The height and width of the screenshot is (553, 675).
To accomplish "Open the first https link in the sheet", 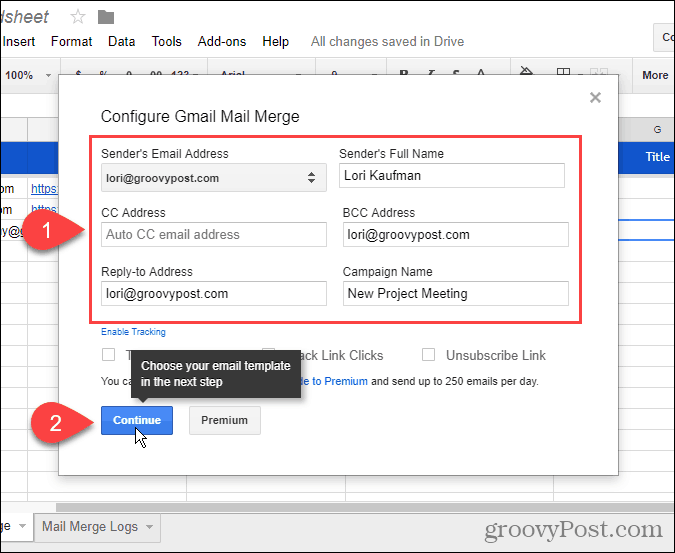I will pyautogui.click(x=44, y=188).
